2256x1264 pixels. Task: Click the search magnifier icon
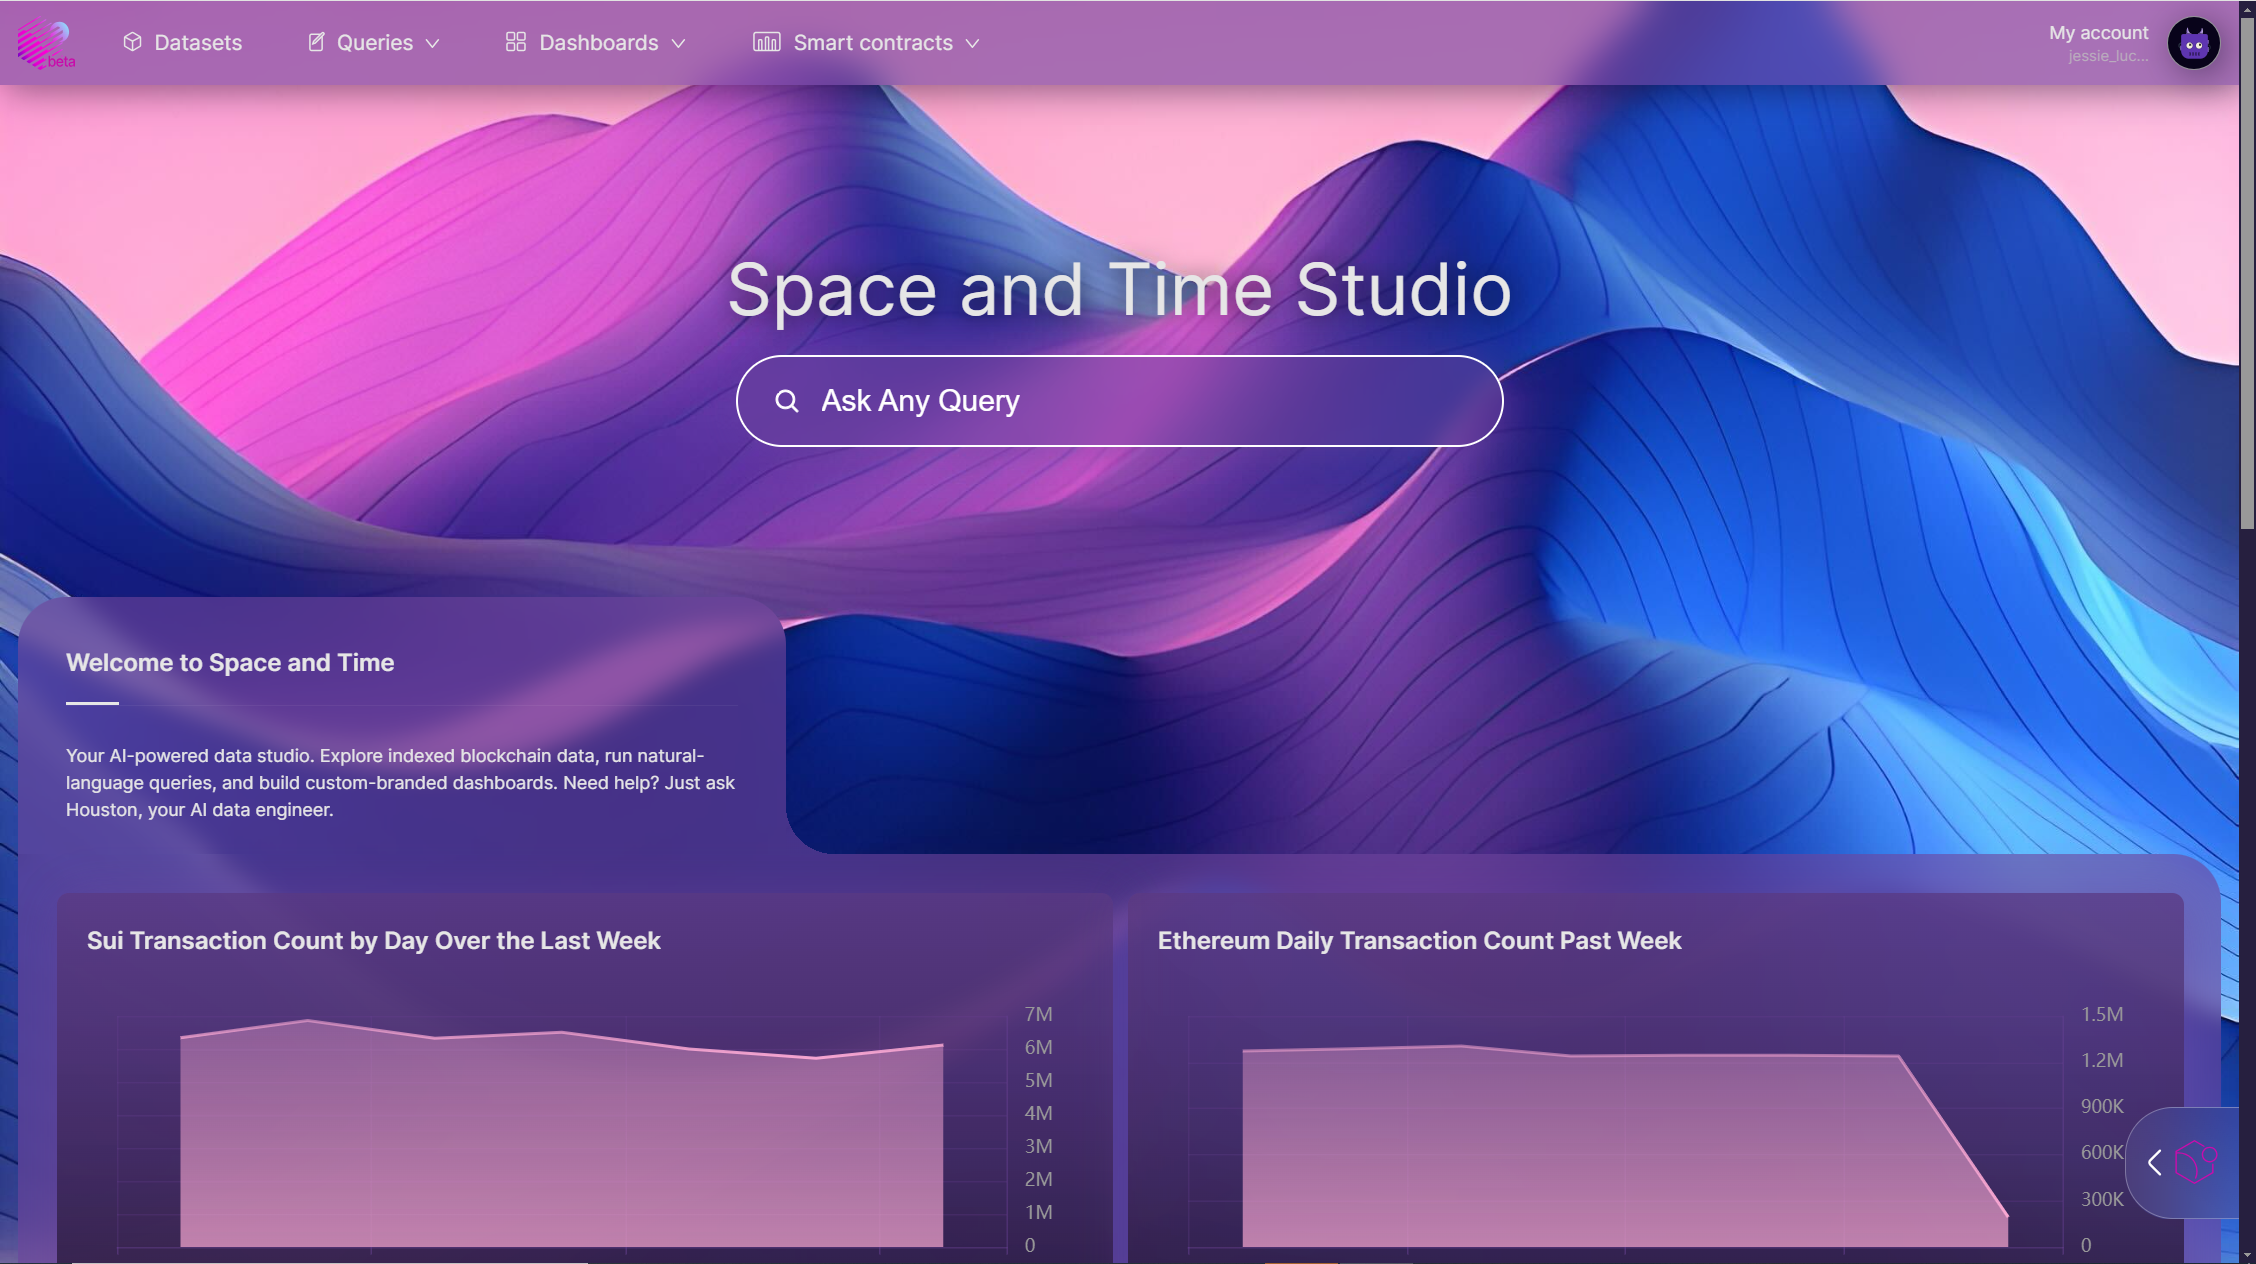click(x=787, y=401)
